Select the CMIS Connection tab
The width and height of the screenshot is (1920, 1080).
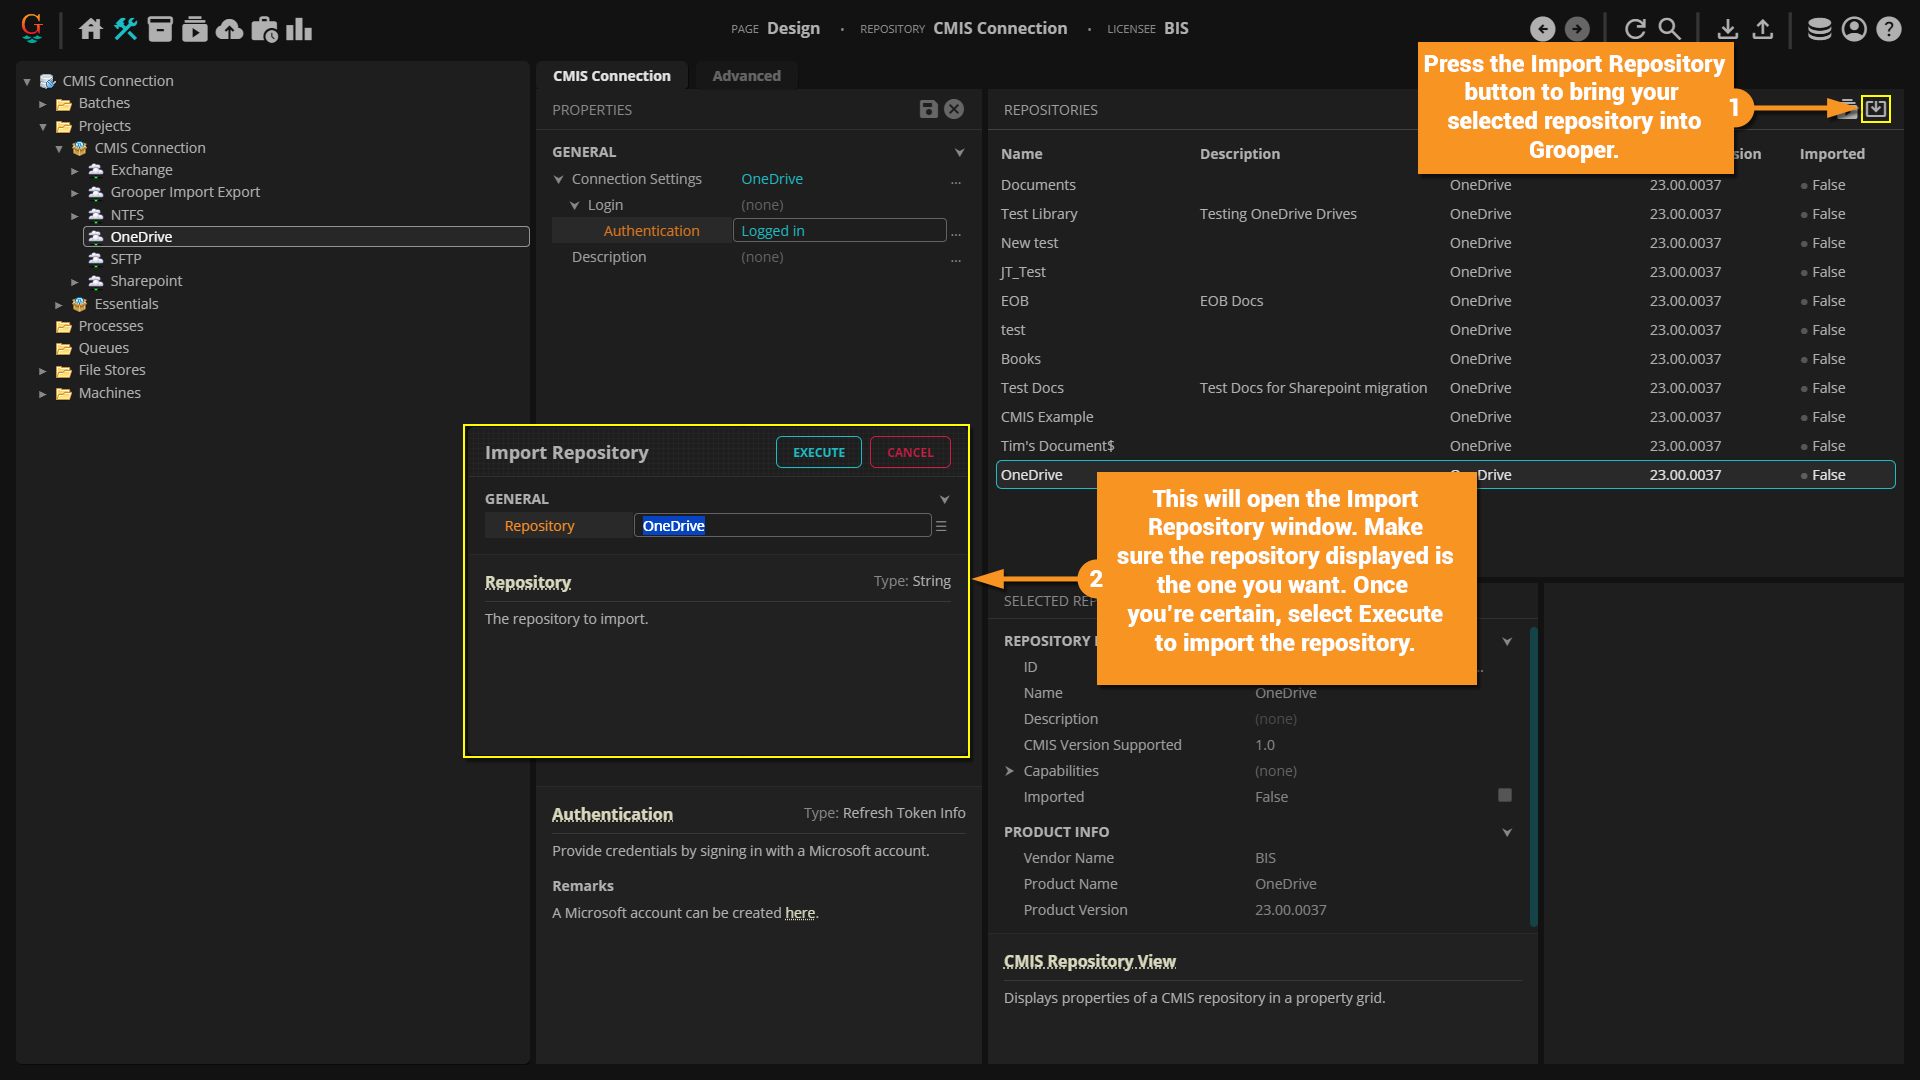611,76
